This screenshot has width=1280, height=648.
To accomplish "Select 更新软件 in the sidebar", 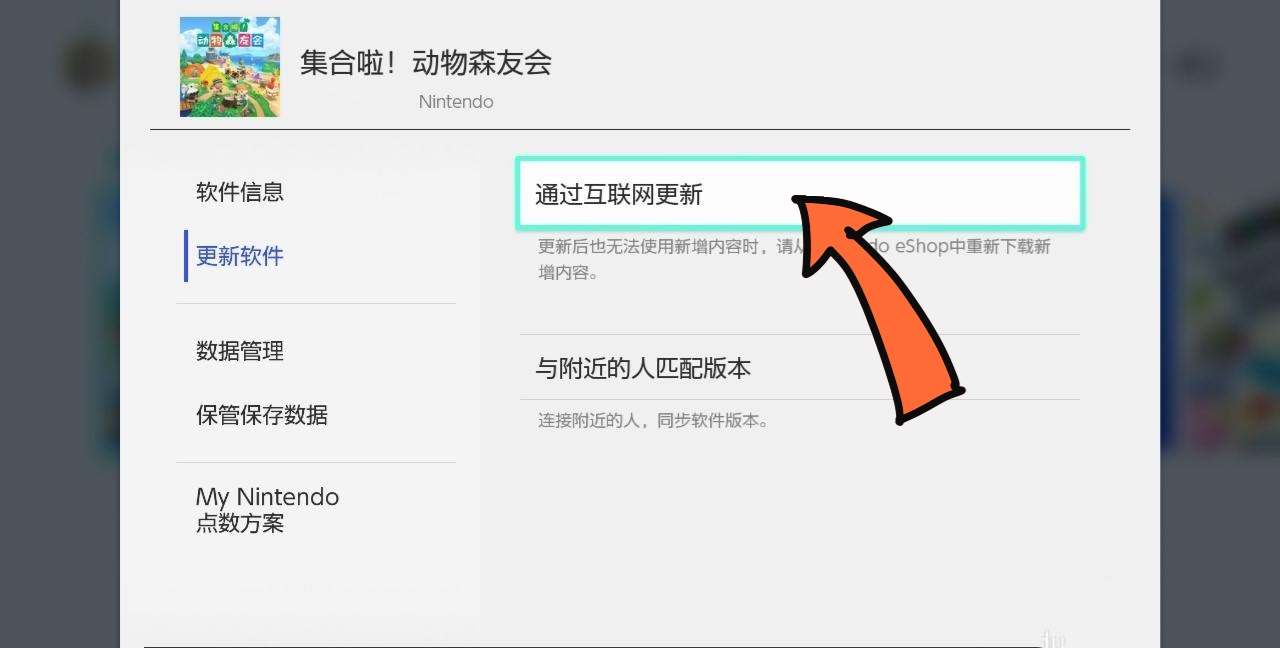I will [x=240, y=256].
